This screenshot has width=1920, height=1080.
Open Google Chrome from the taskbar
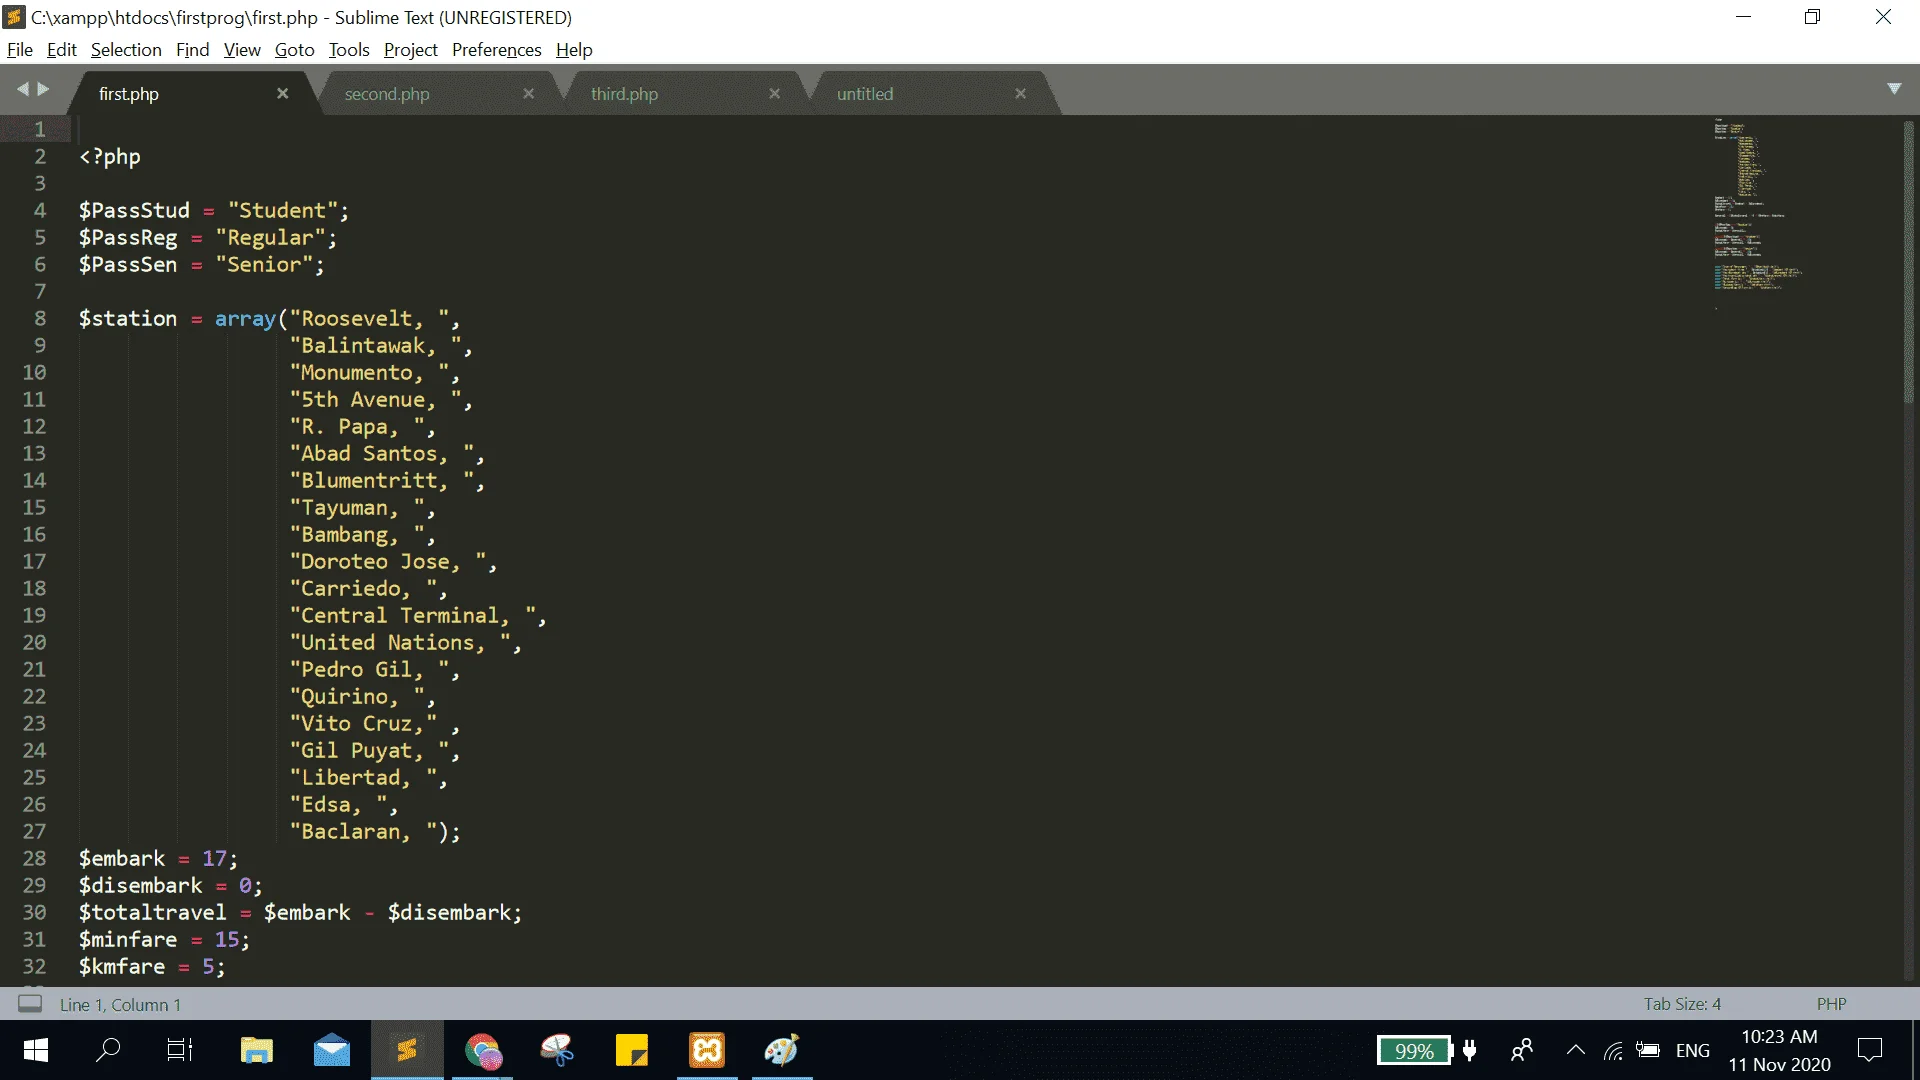(x=482, y=1050)
